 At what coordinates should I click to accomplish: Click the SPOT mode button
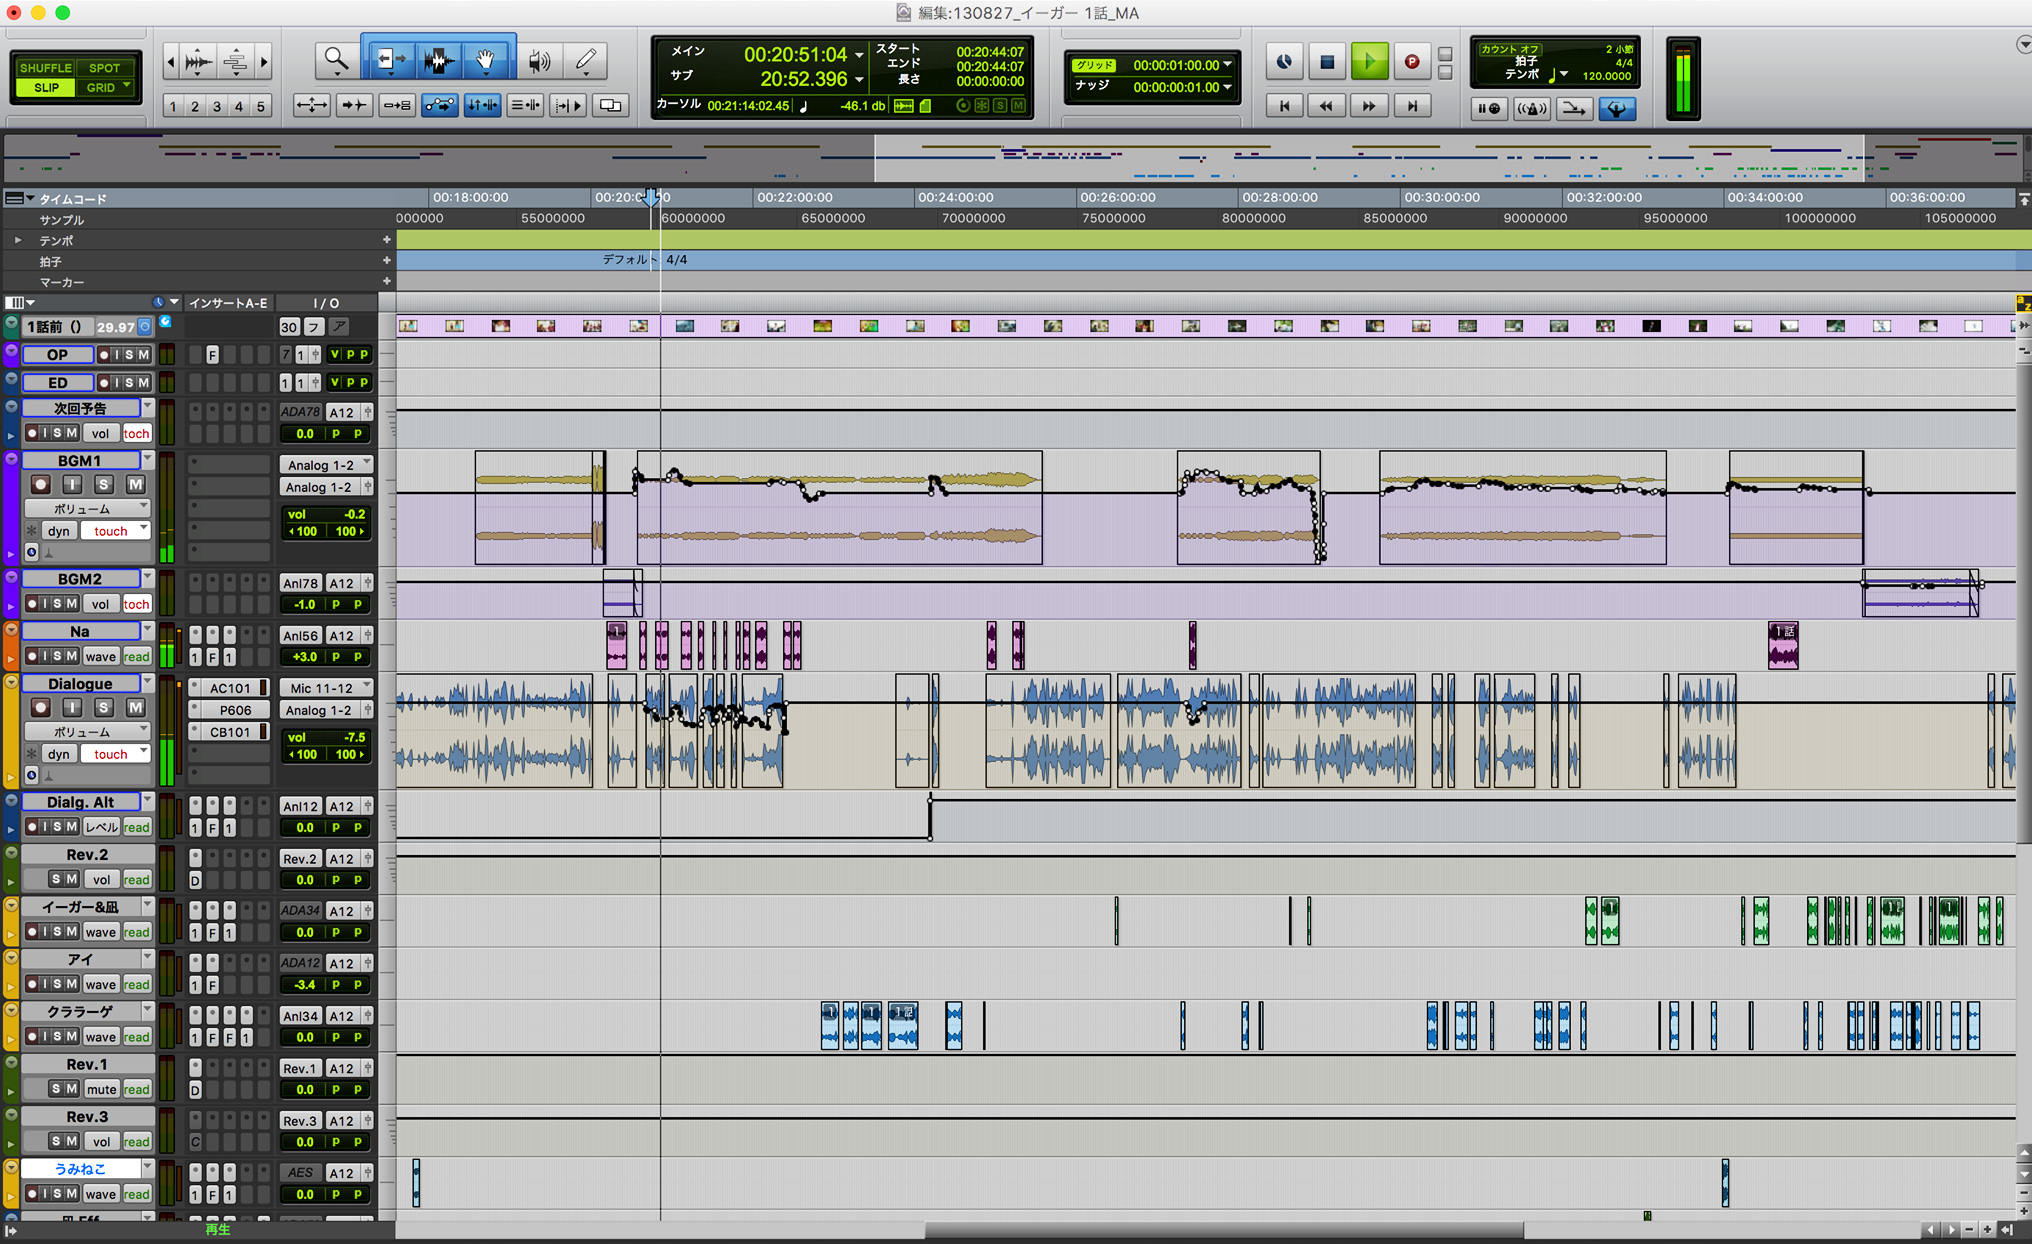104,68
